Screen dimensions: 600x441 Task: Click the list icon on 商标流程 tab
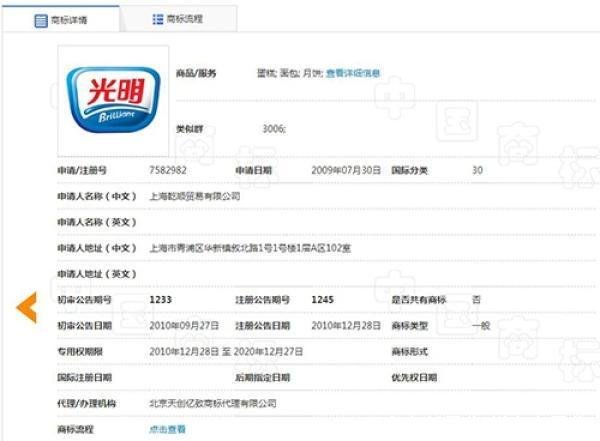tap(158, 20)
